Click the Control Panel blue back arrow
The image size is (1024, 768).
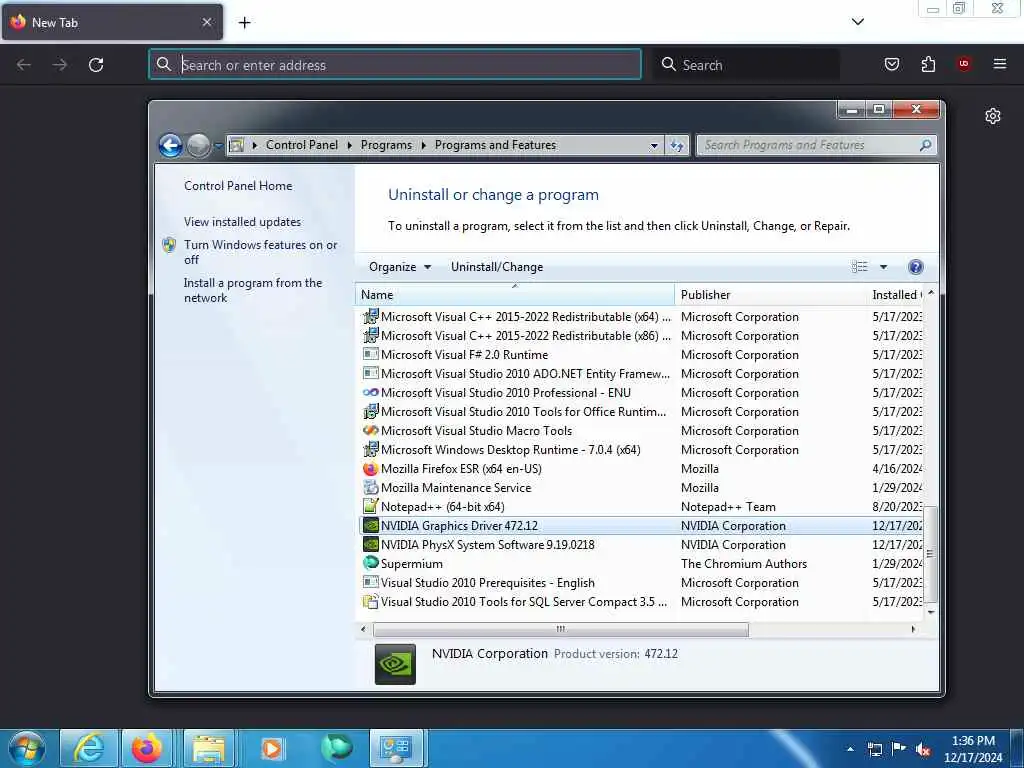point(170,145)
